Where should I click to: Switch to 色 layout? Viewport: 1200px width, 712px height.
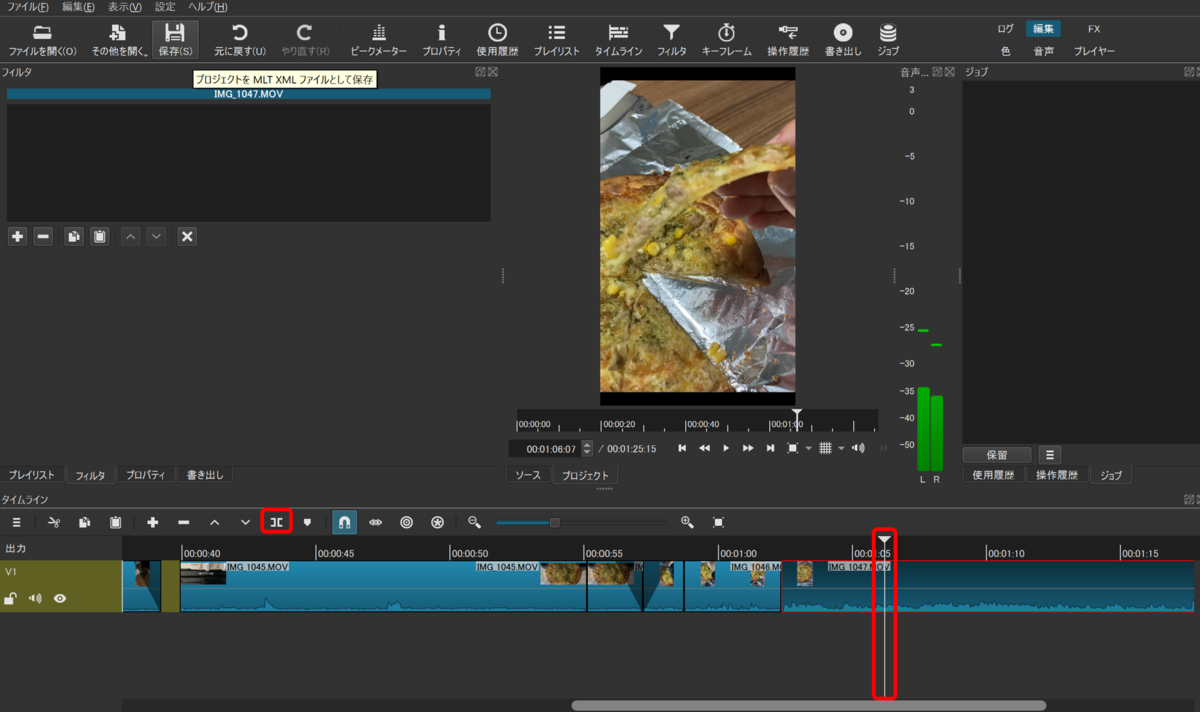tap(1005, 50)
